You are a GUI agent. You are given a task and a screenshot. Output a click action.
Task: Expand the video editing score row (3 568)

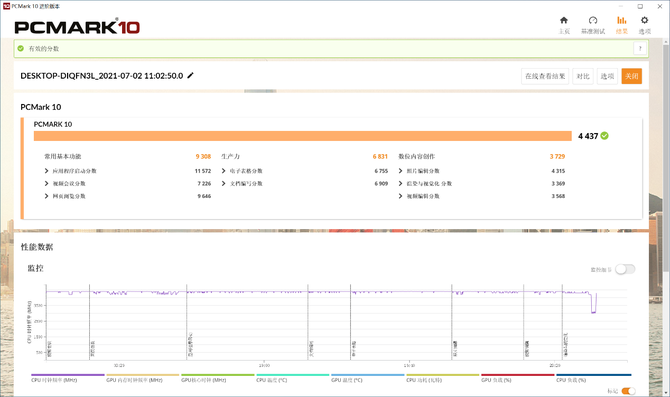(x=400, y=196)
